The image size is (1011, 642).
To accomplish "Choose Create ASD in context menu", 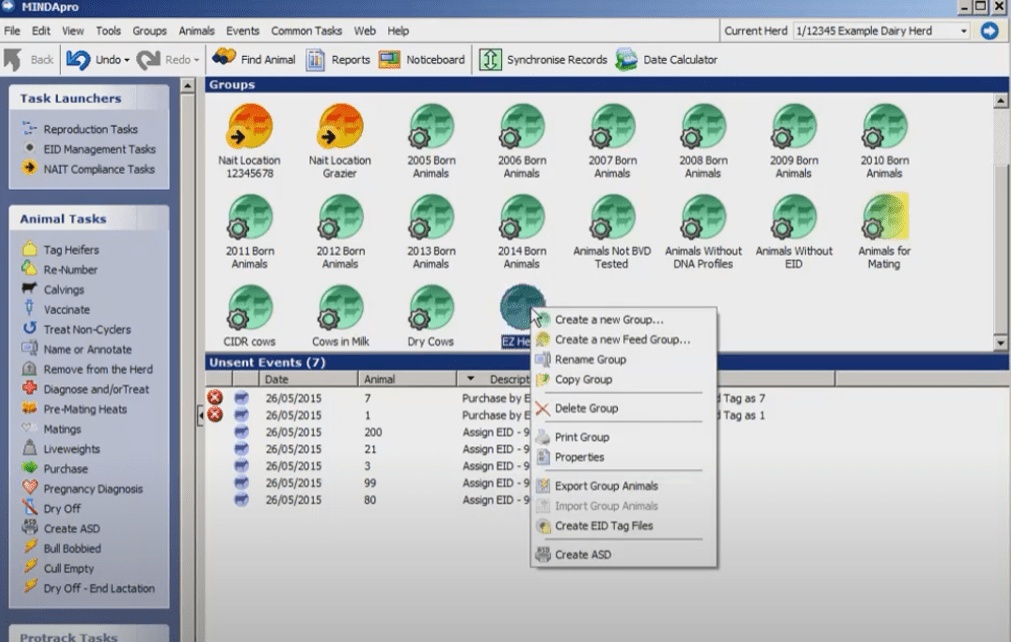I will tap(623, 554).
